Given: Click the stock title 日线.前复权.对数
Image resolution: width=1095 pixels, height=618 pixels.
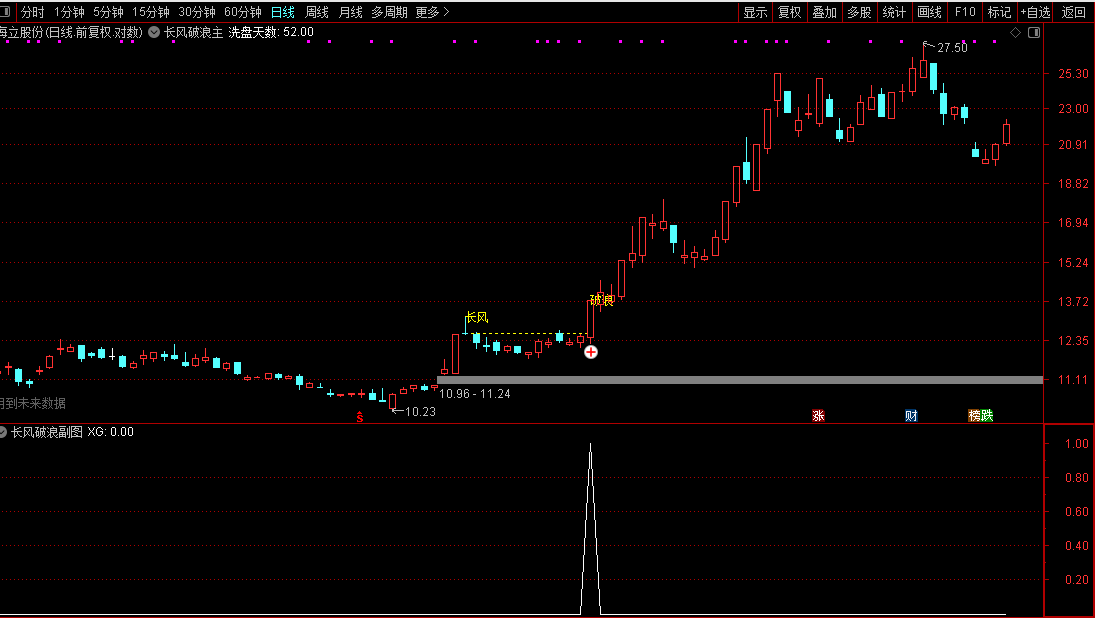Looking at the screenshot, I should pyautogui.click(x=94, y=32).
